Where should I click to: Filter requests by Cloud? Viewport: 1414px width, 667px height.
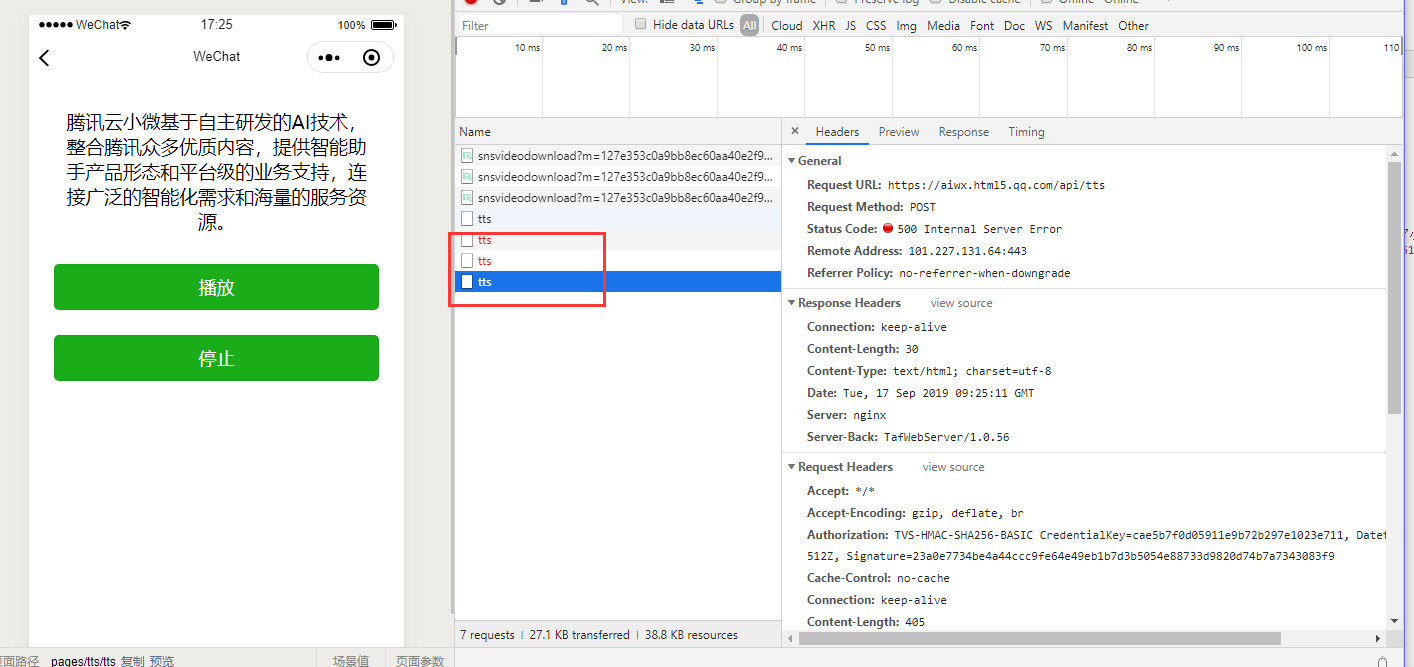(x=787, y=25)
